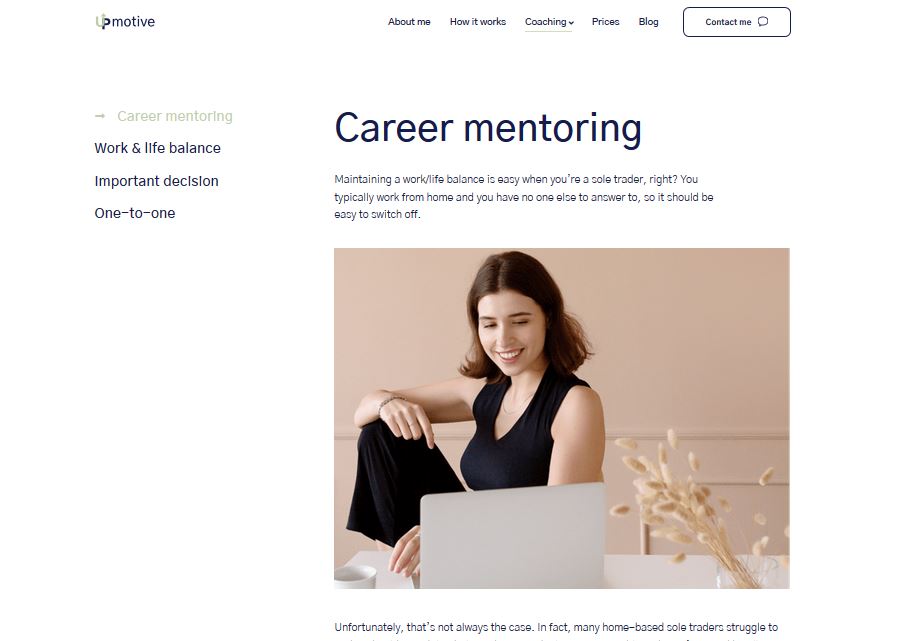This screenshot has width=897, height=641.
Task: Go to How it works
Action: (x=478, y=22)
